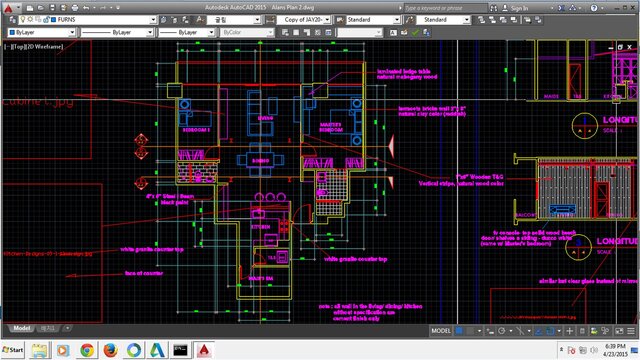The height and width of the screenshot is (360, 640).
Task: Toggle snap mode in status bar
Action: coord(471,331)
